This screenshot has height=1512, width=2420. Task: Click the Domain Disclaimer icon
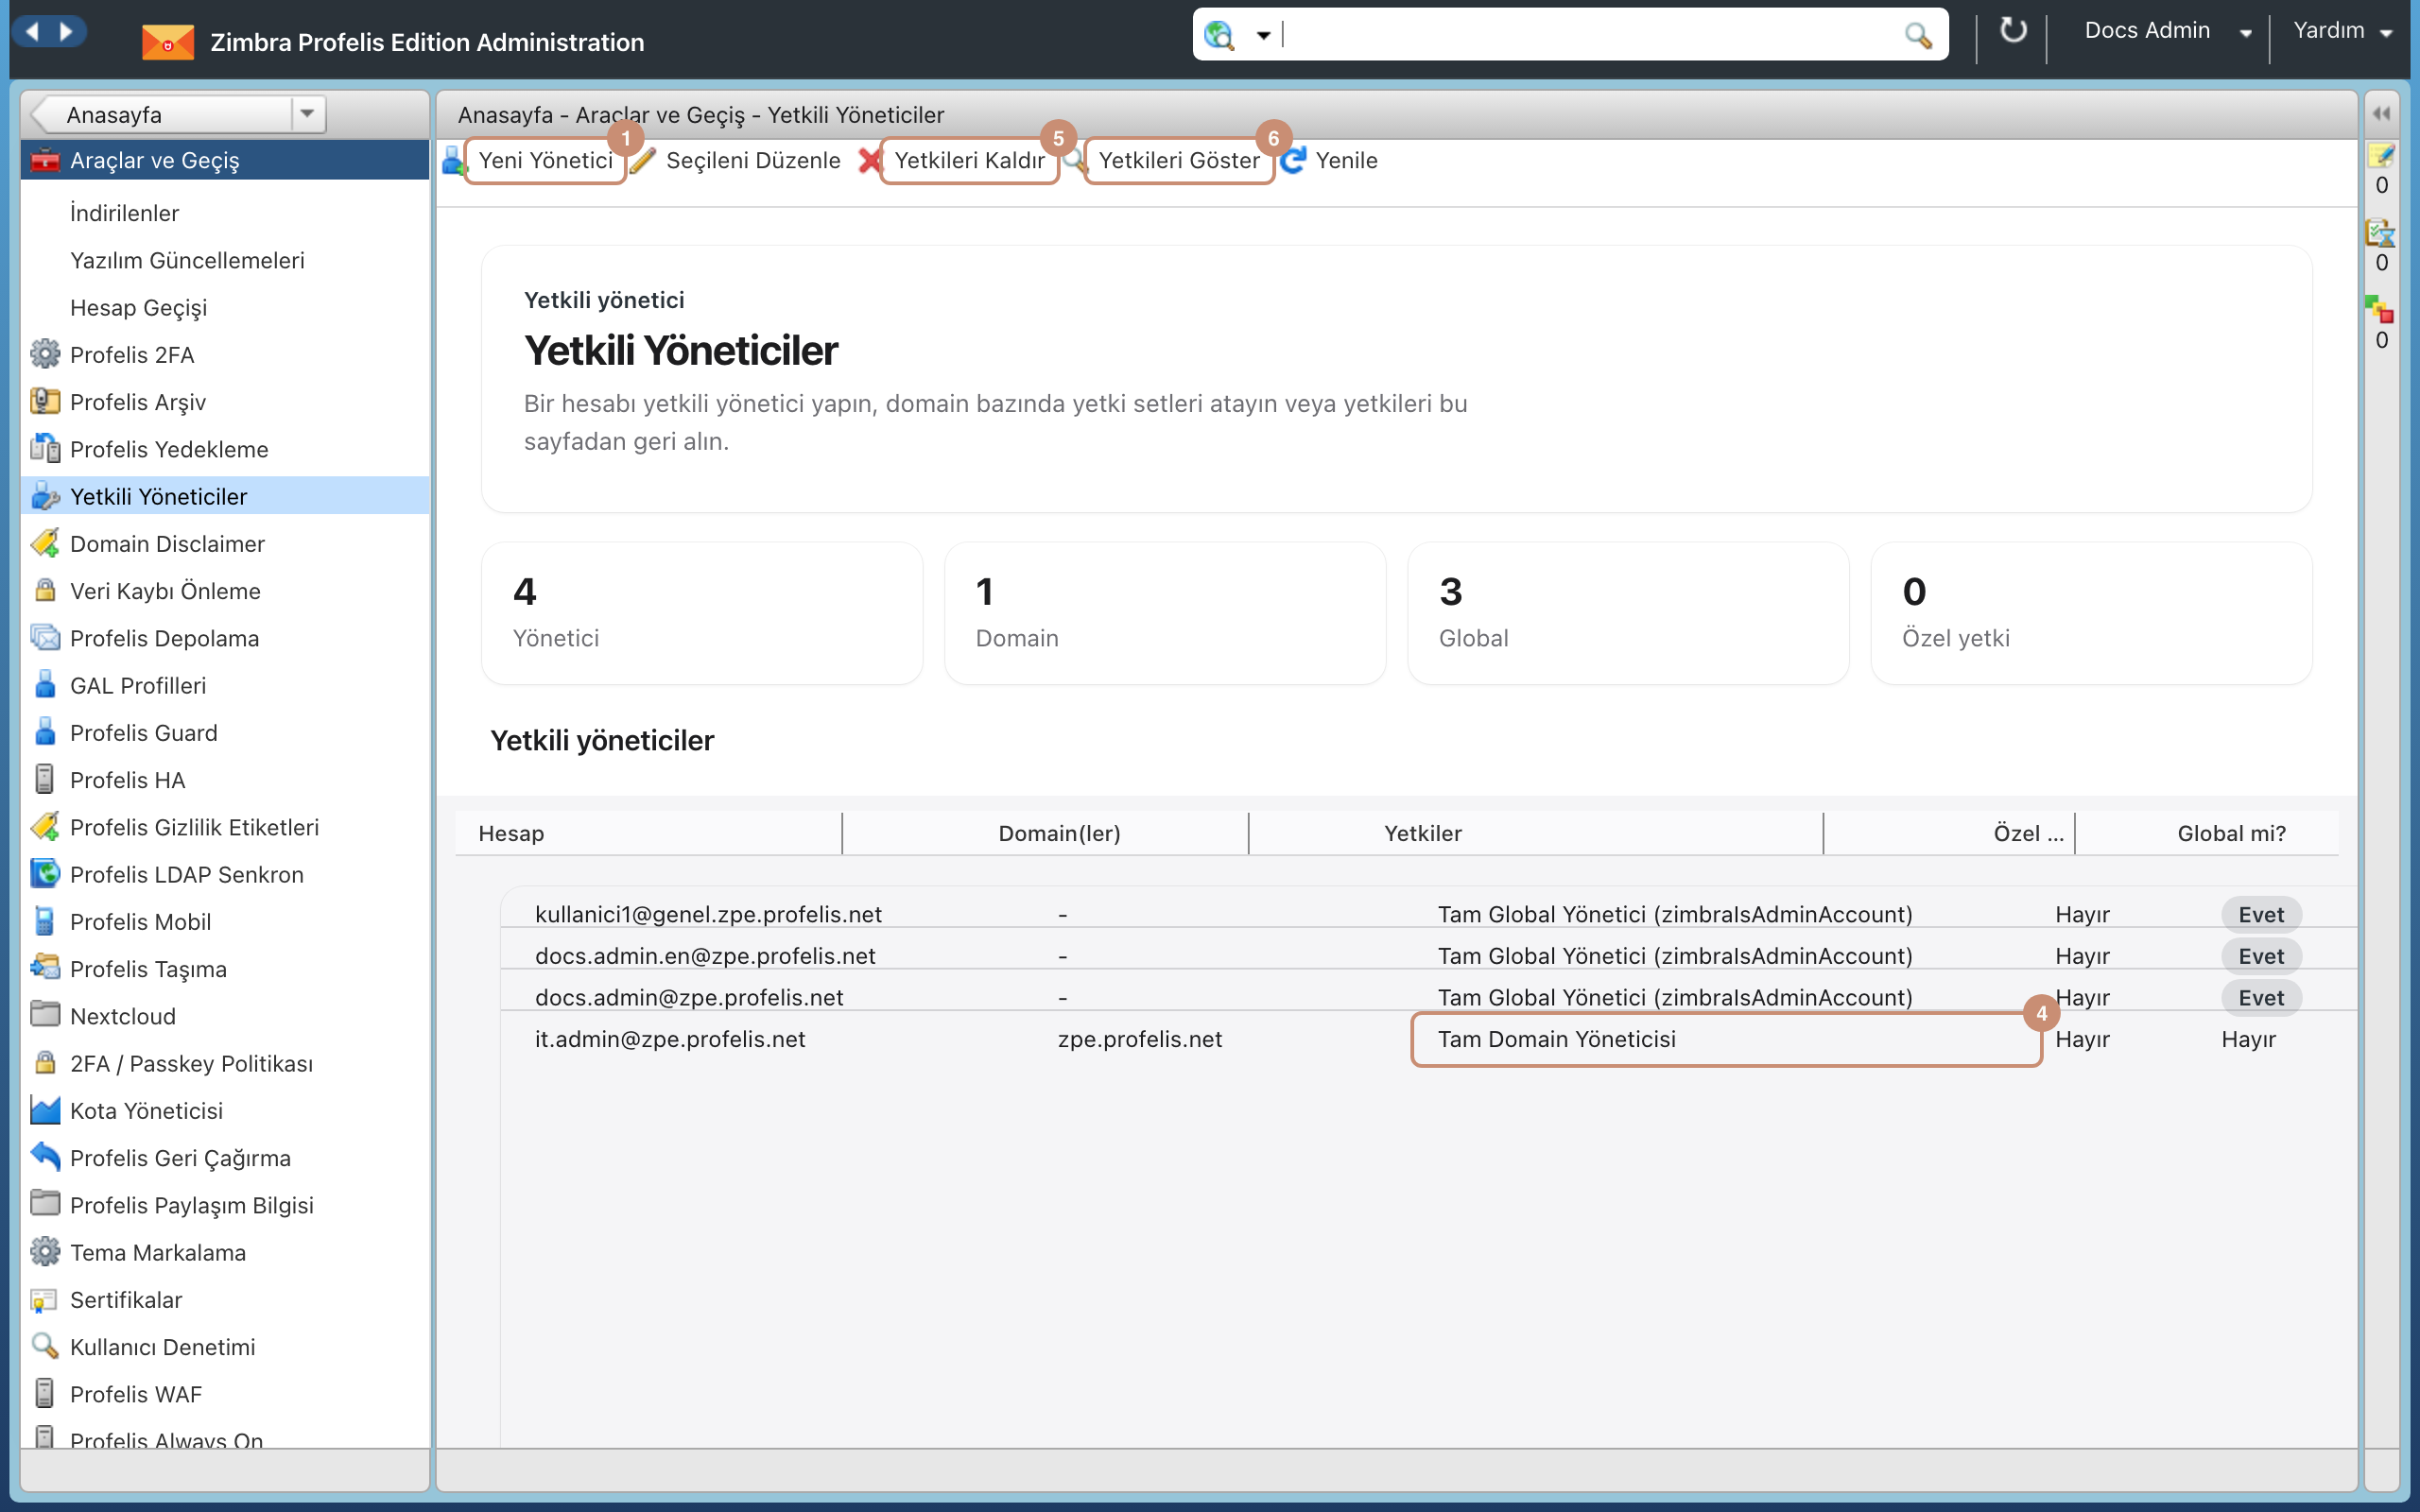44,543
